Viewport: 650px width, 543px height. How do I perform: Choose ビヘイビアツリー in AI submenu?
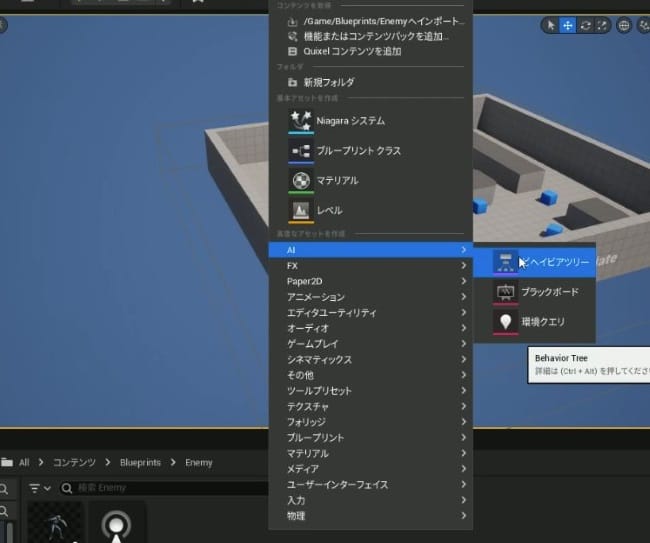tap(534, 262)
